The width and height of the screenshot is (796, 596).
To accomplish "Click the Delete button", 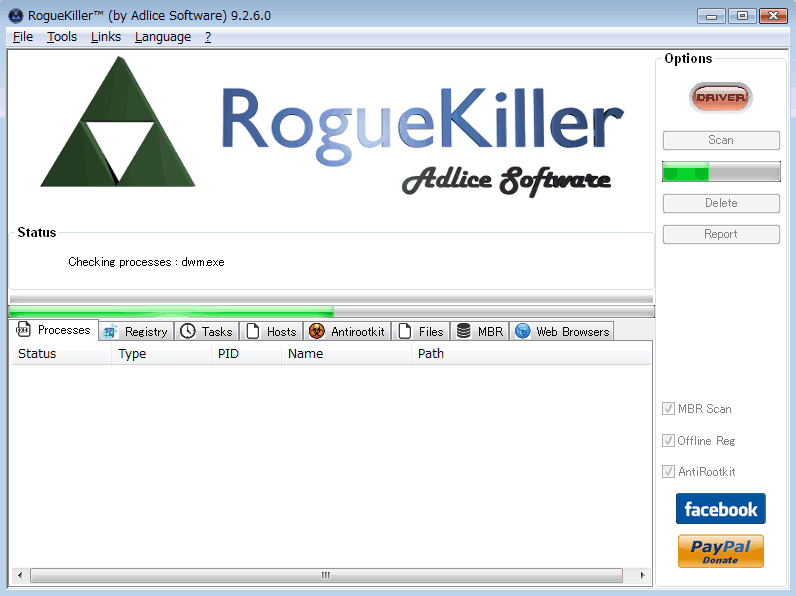I will click(x=721, y=203).
